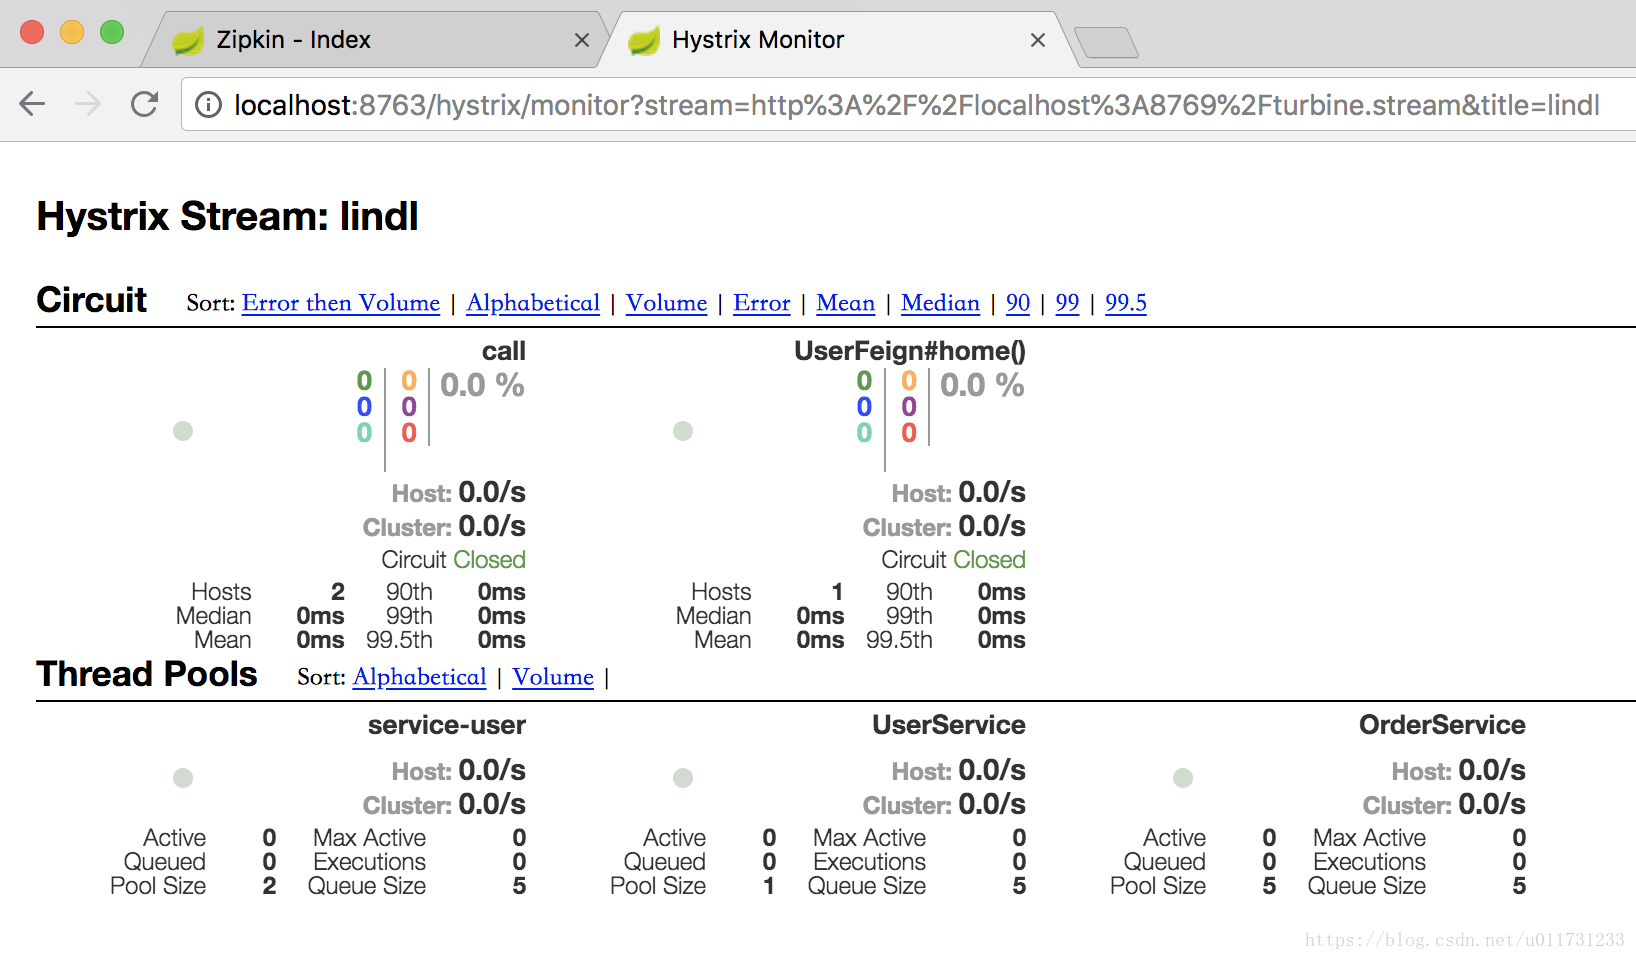
Task: Close the Hystrix Monitor tab
Action: (x=1038, y=40)
